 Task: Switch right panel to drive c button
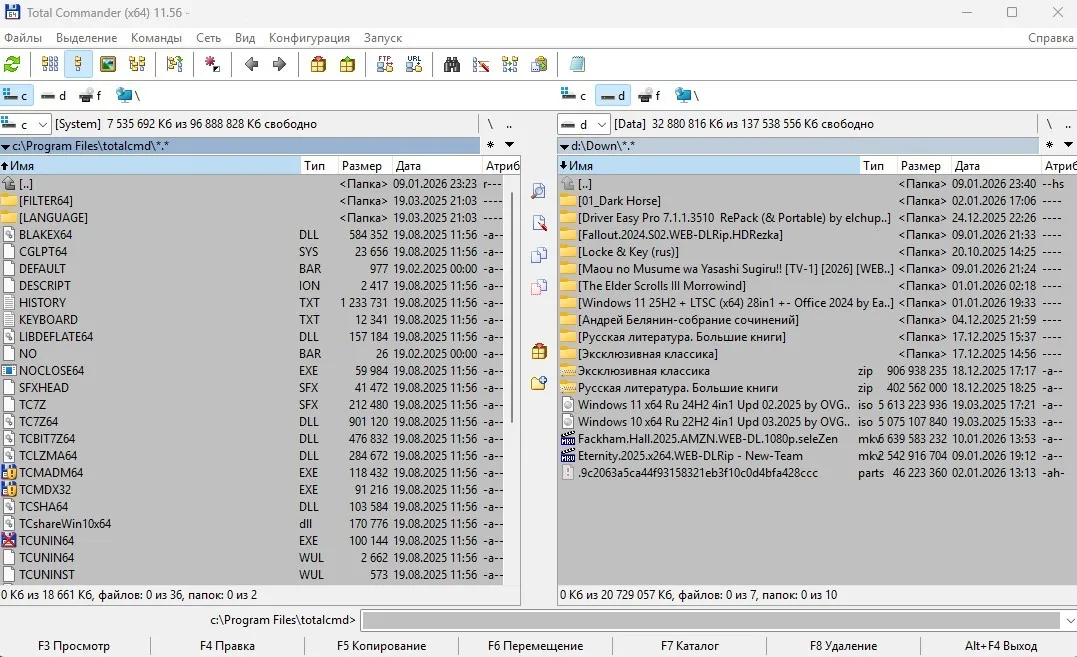[573, 96]
